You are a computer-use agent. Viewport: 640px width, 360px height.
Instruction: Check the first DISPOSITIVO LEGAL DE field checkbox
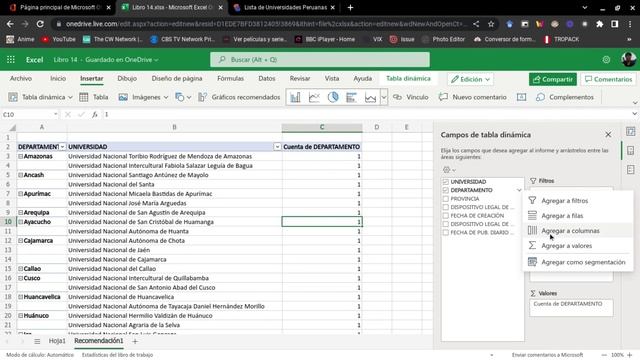(446, 207)
